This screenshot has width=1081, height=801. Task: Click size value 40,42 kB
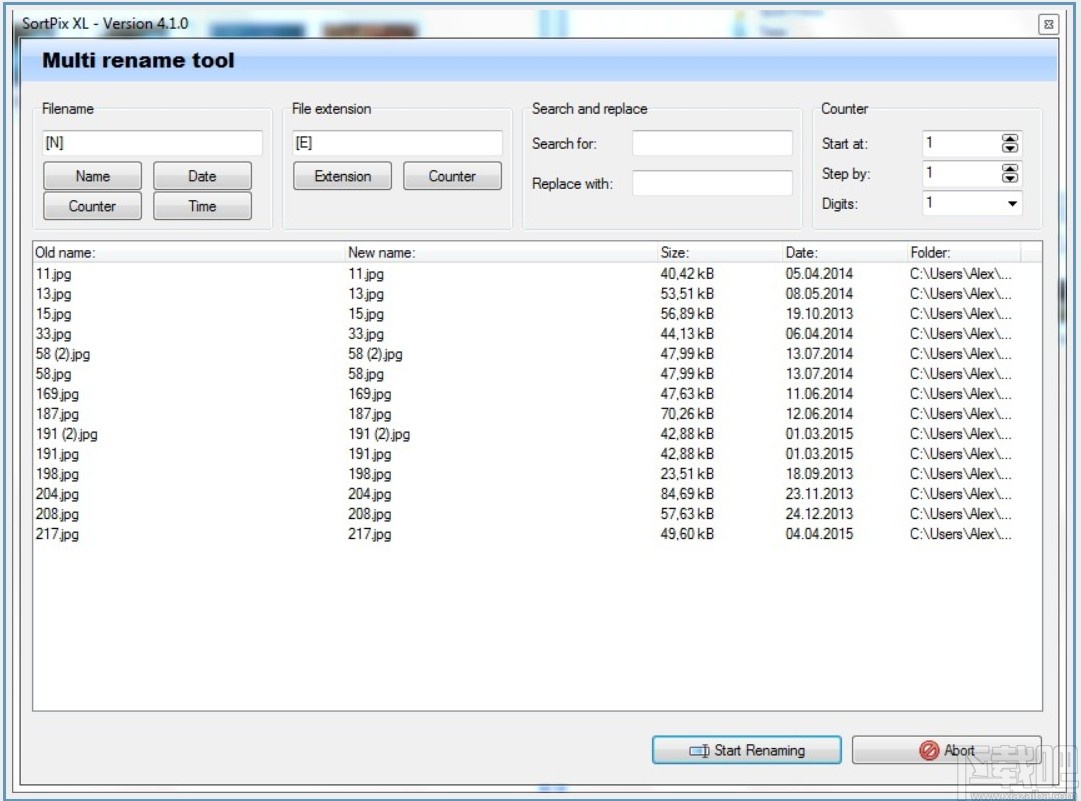(x=687, y=274)
